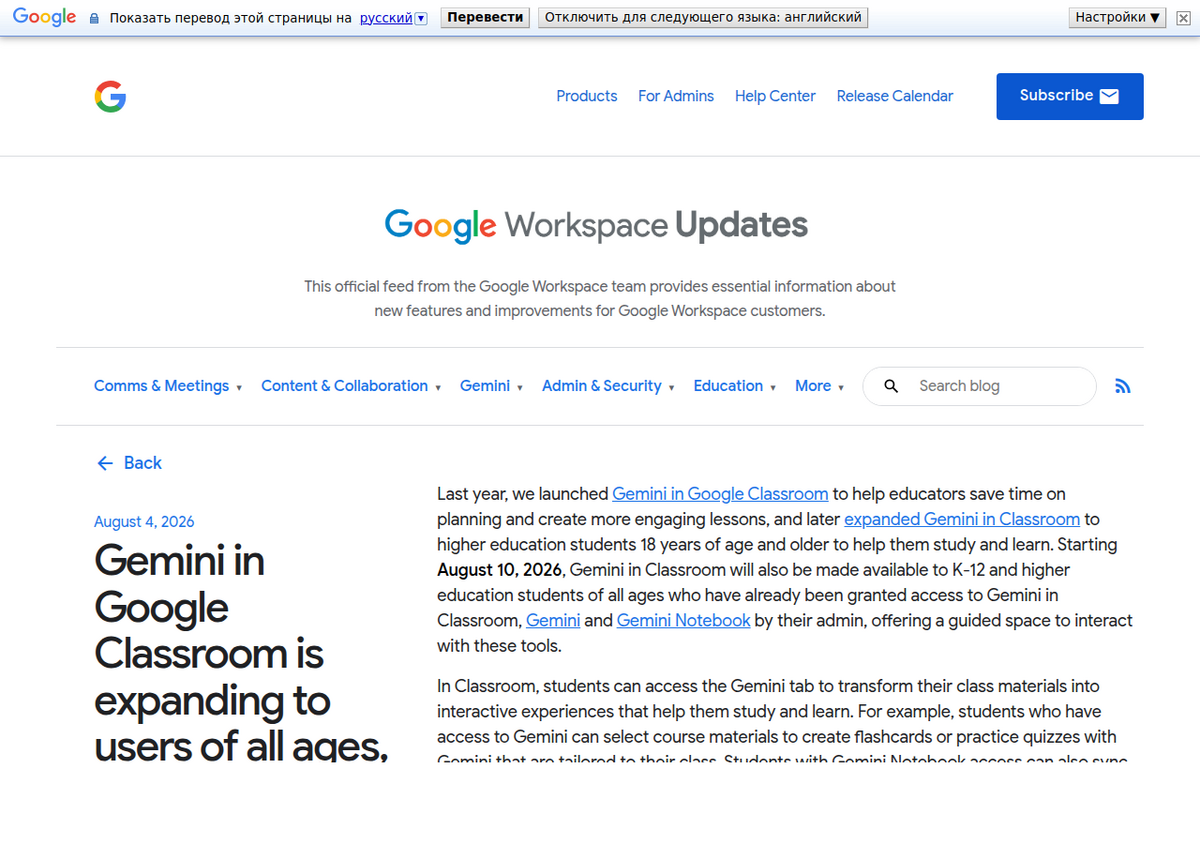Click Отключить для следующего языка button
This screenshot has height=844, width=1200.
point(702,18)
